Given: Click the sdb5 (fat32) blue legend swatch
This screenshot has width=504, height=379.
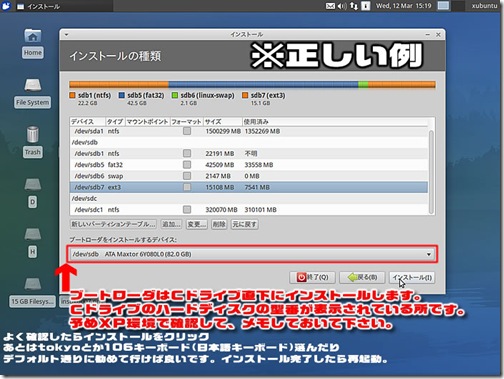Looking at the screenshot, I should click(122, 95).
